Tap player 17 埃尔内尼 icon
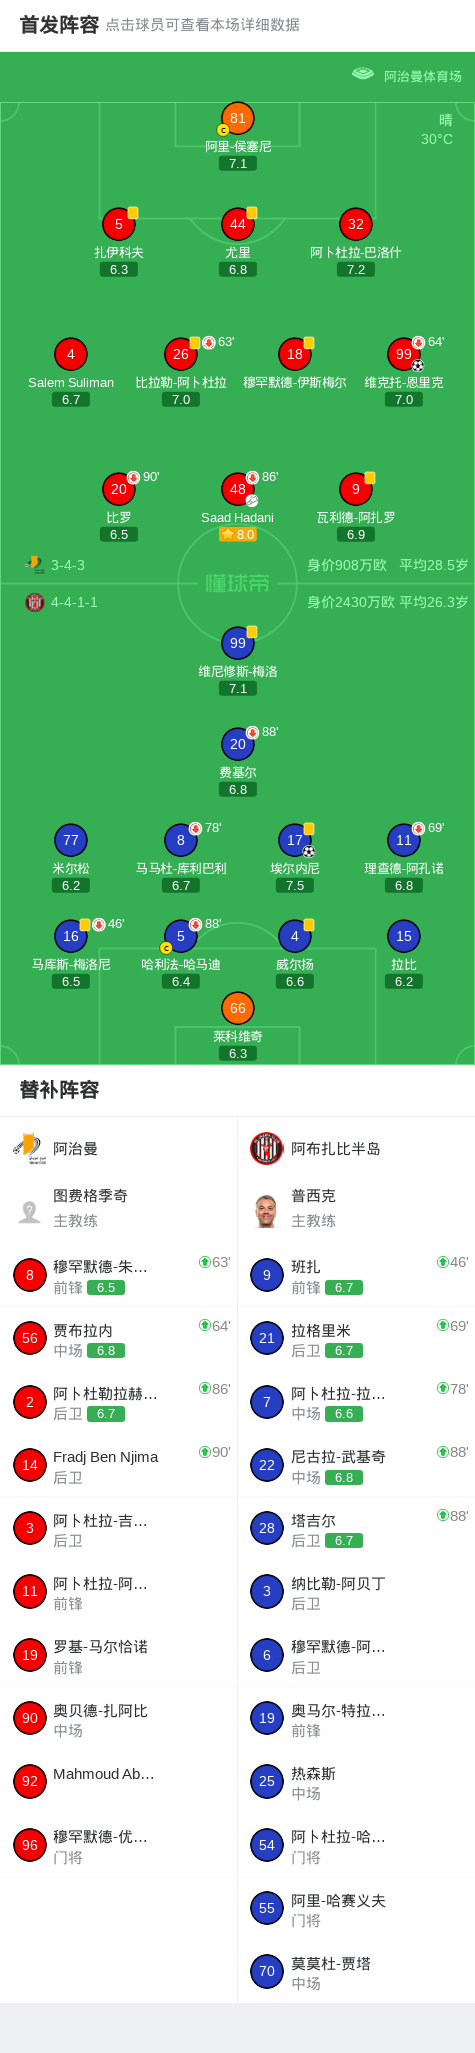The width and height of the screenshot is (475, 2053). coord(294,840)
